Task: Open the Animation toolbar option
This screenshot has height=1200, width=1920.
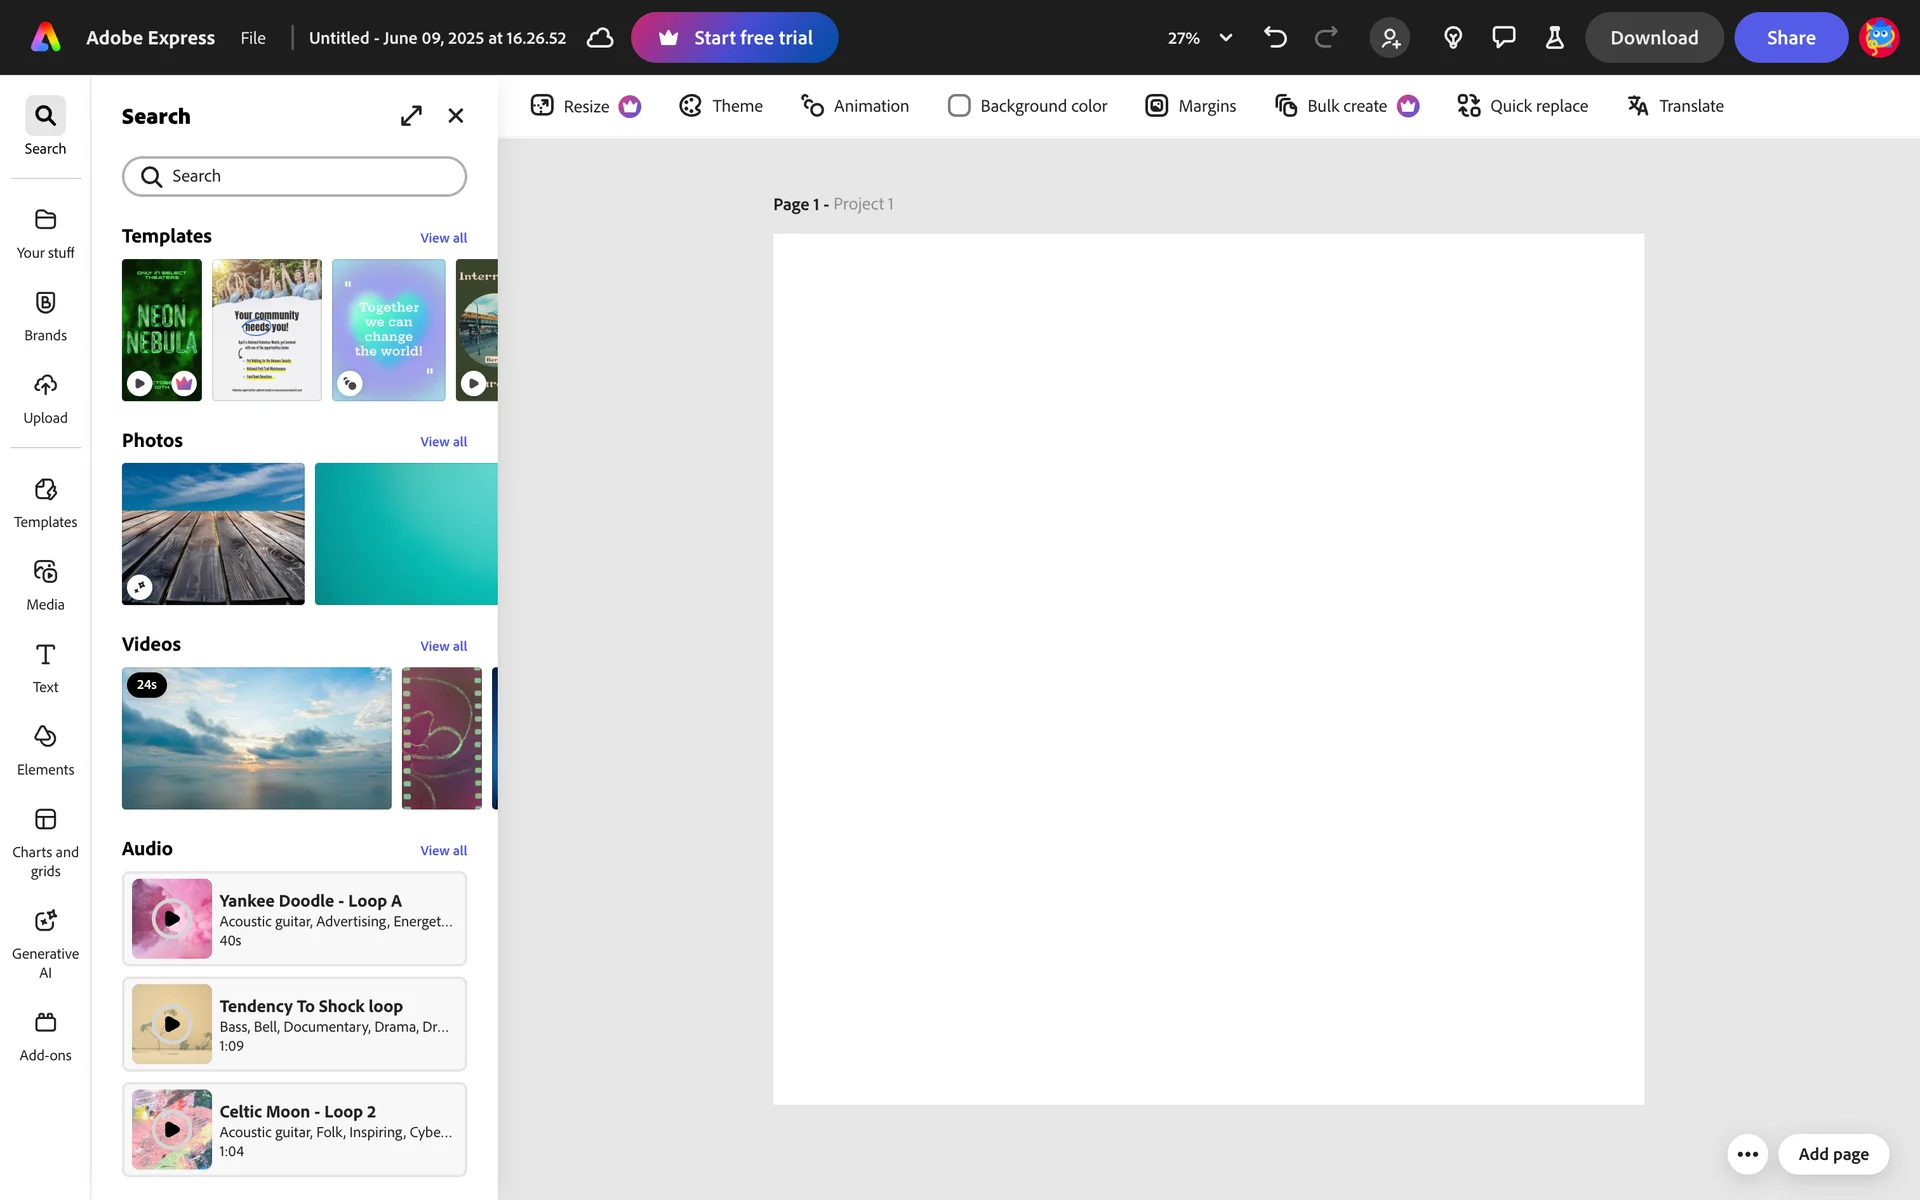Action: click(855, 106)
